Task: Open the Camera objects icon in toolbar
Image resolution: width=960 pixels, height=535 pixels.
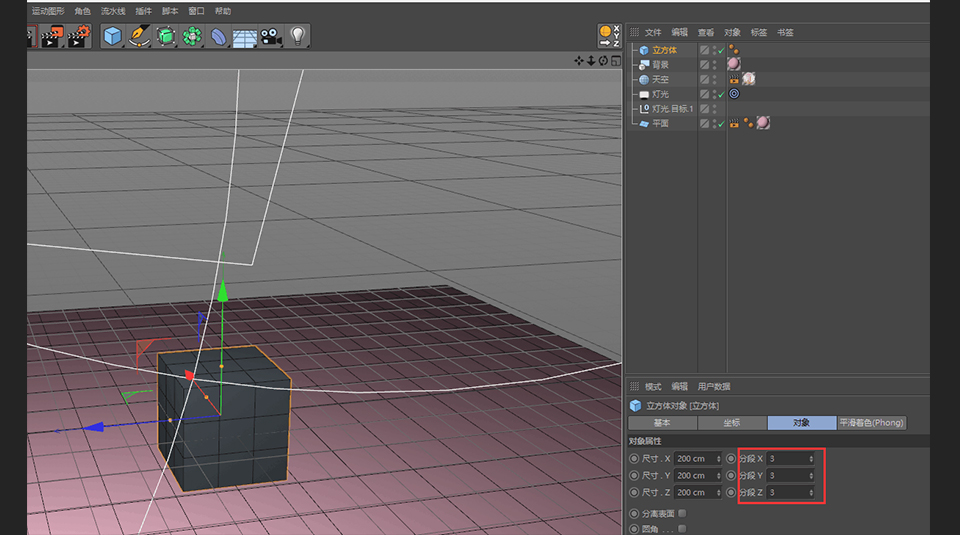Action: click(x=270, y=36)
